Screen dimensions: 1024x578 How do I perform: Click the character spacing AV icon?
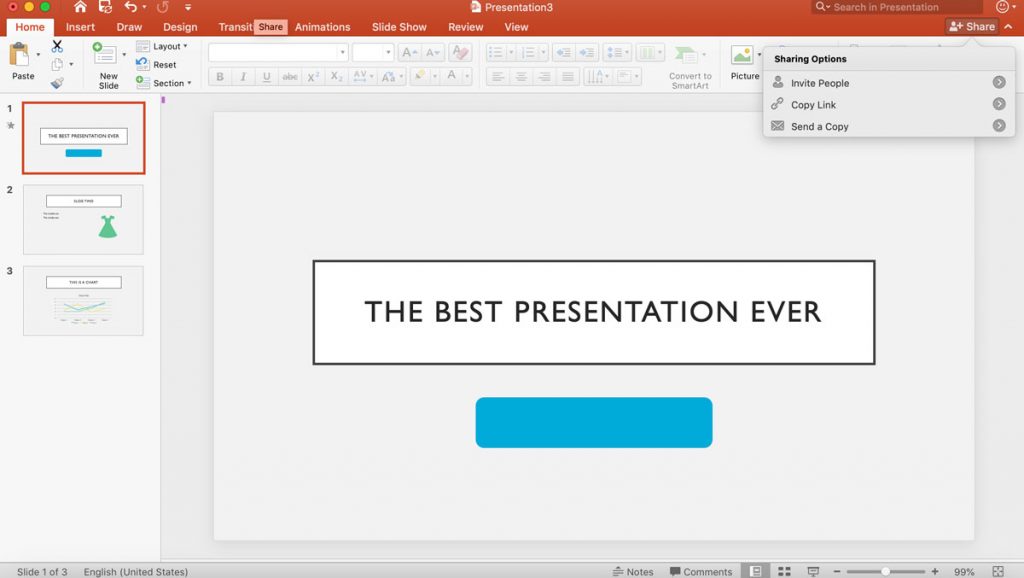click(x=360, y=76)
